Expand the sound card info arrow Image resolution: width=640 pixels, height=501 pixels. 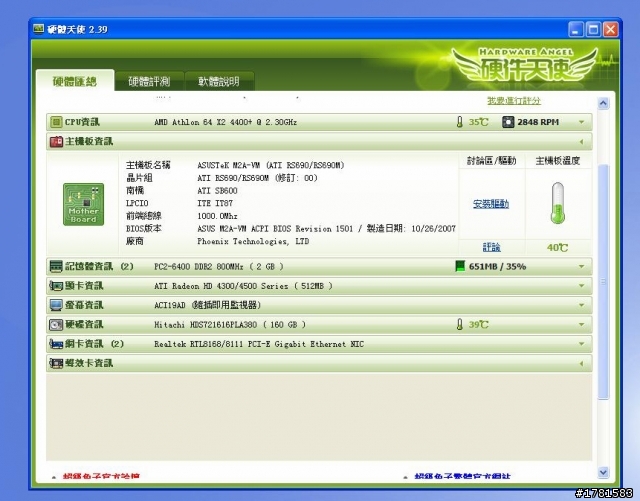coord(581,363)
